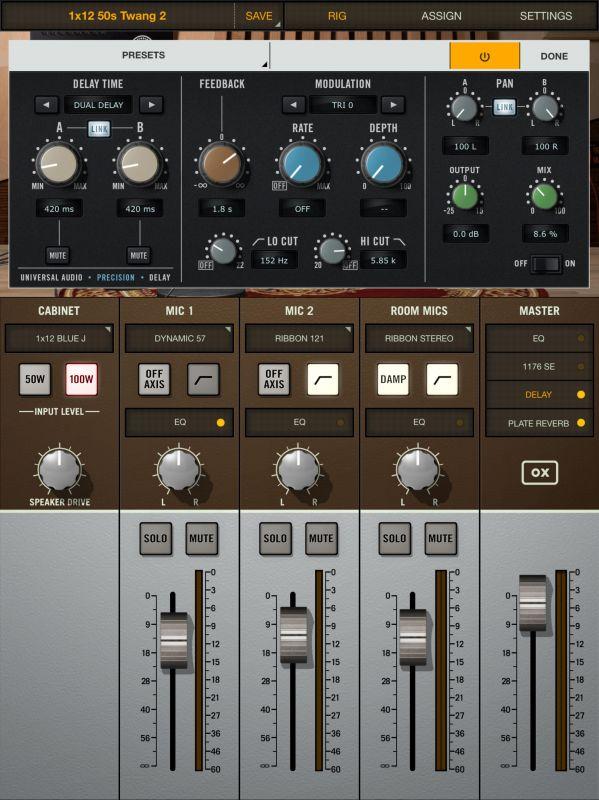Viewport: 599px width, 800px height.
Task: Click the Speaker Drive knob
Action: 60,470
